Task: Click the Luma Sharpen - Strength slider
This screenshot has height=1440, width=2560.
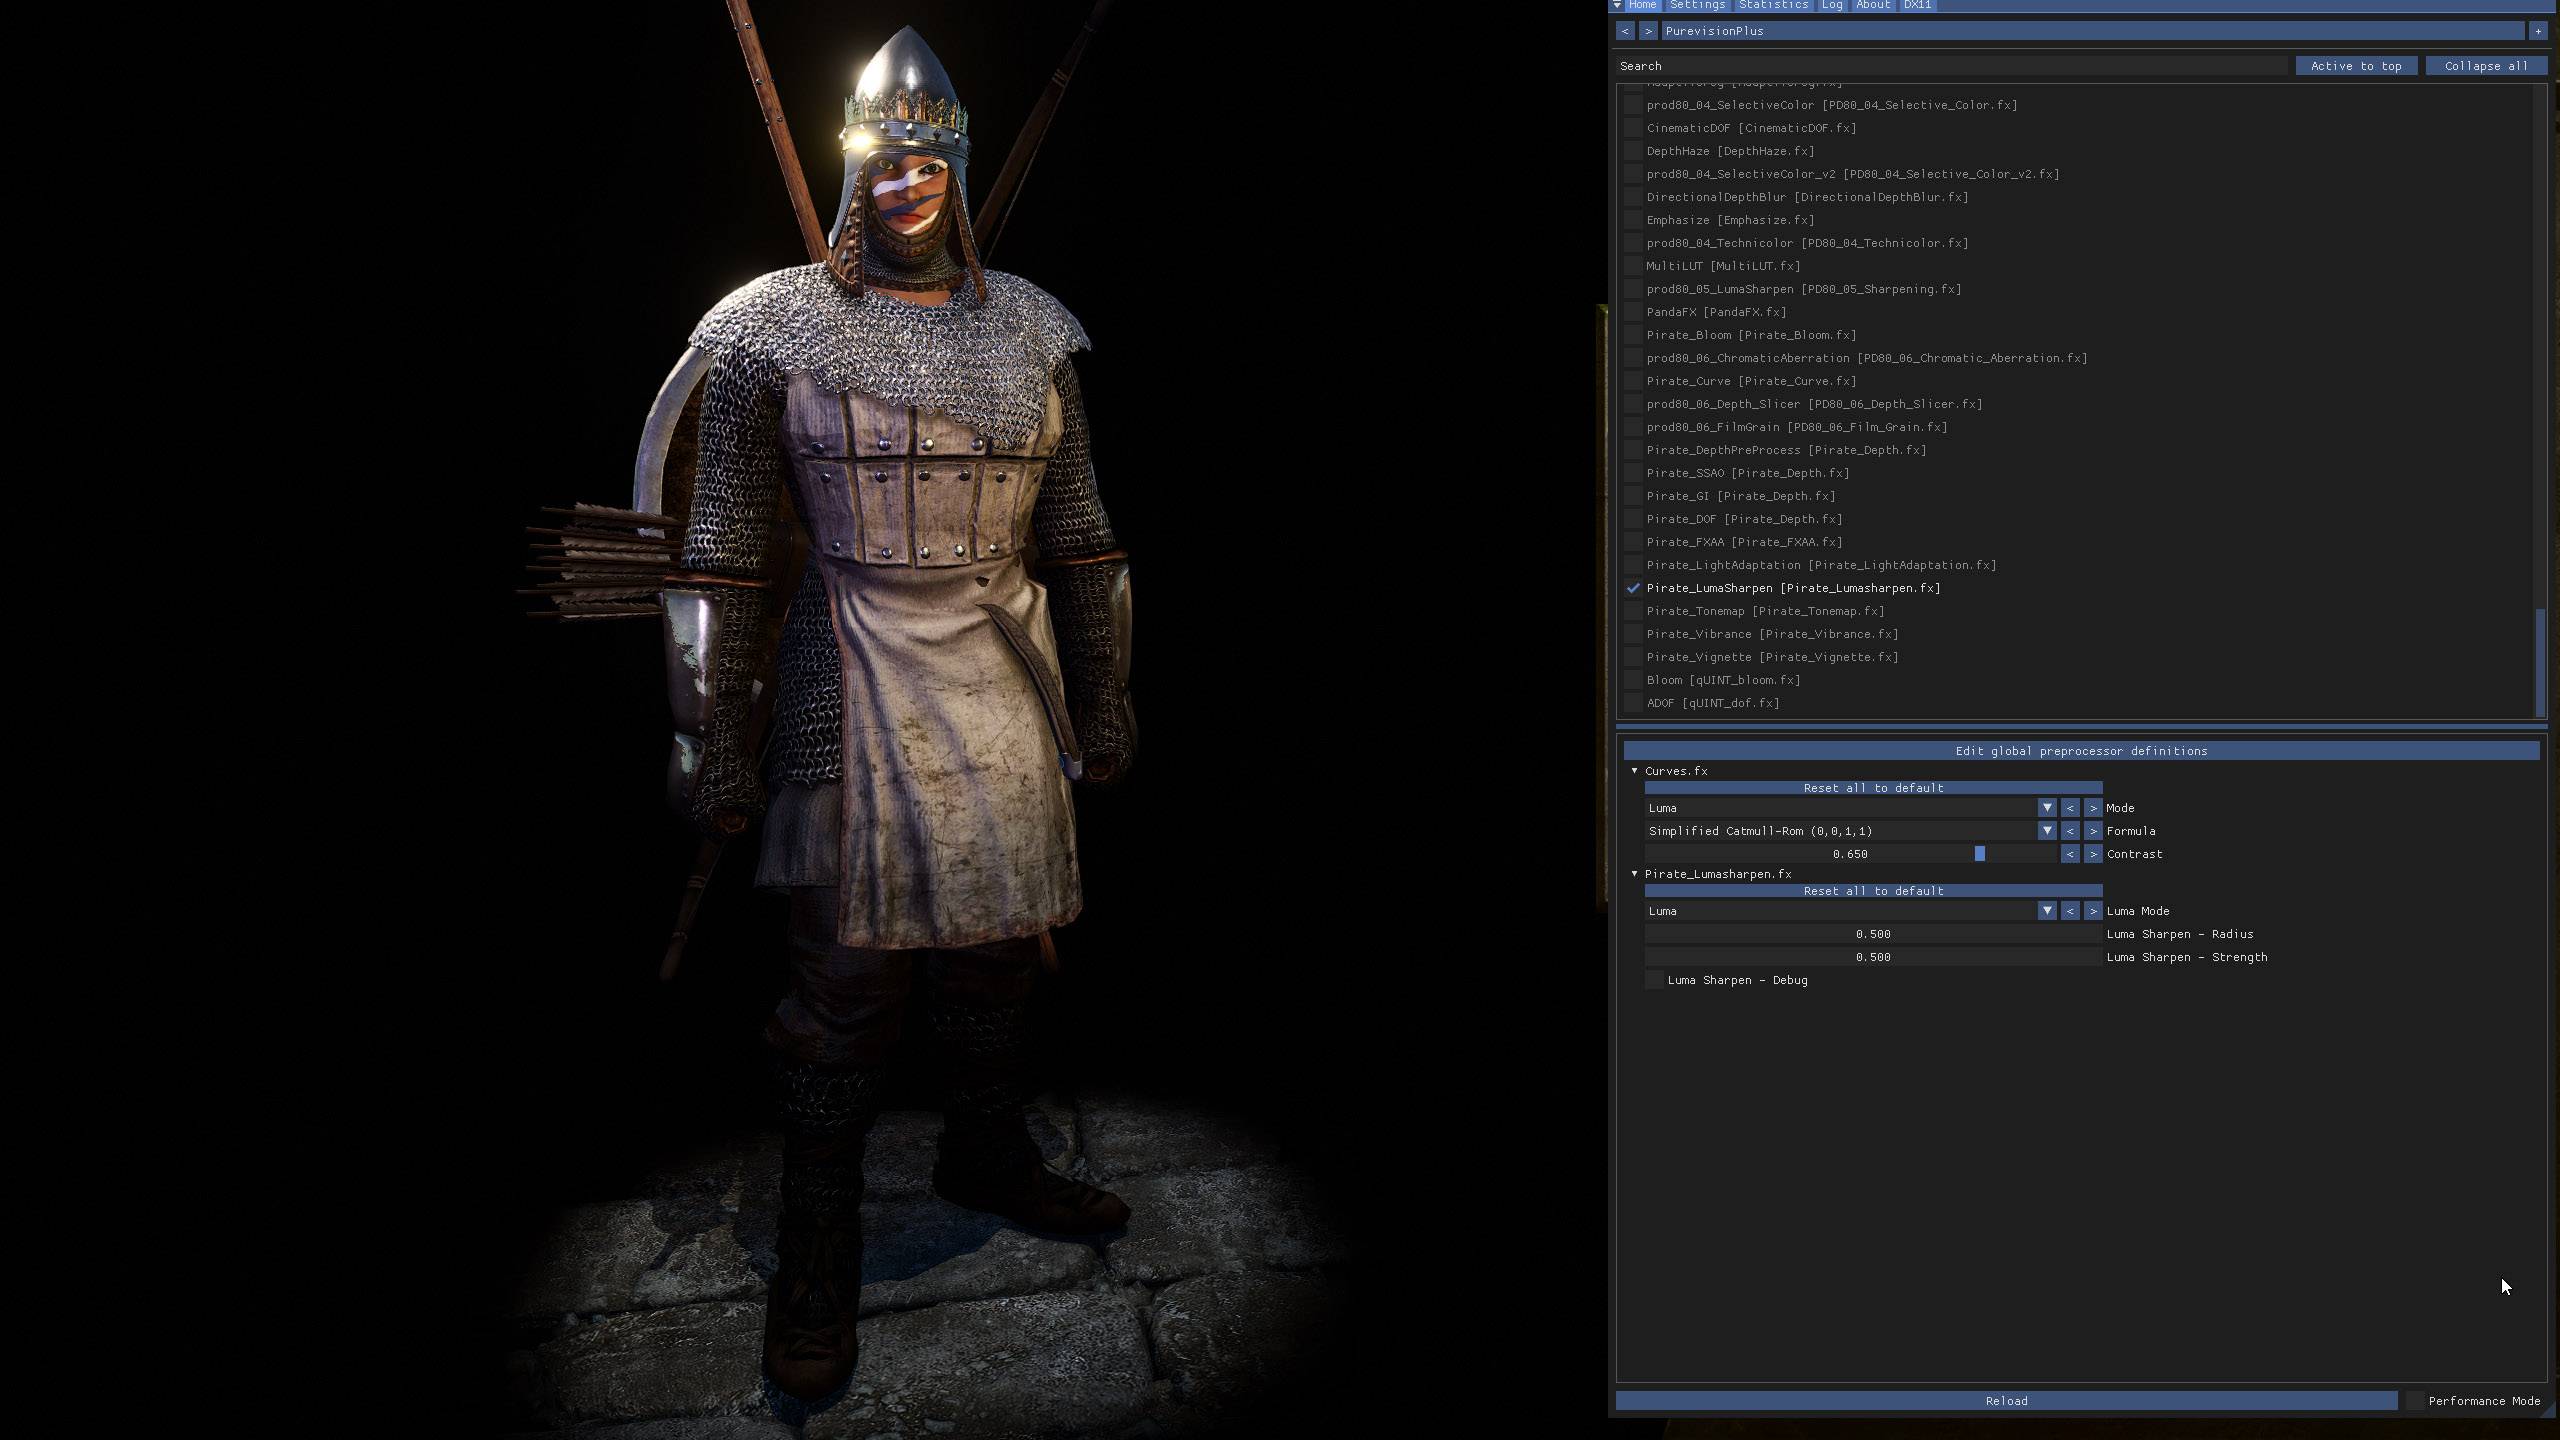Action: click(1873, 957)
